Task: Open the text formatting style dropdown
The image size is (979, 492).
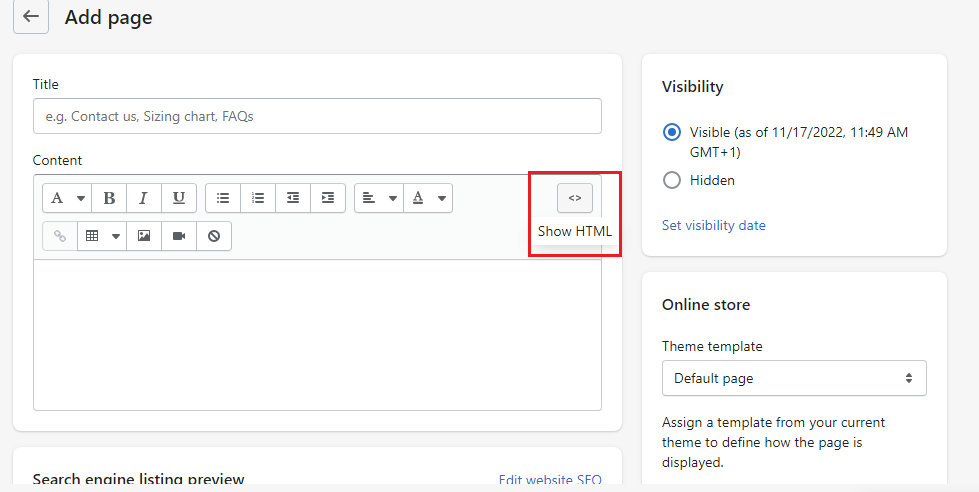Action: [x=66, y=198]
